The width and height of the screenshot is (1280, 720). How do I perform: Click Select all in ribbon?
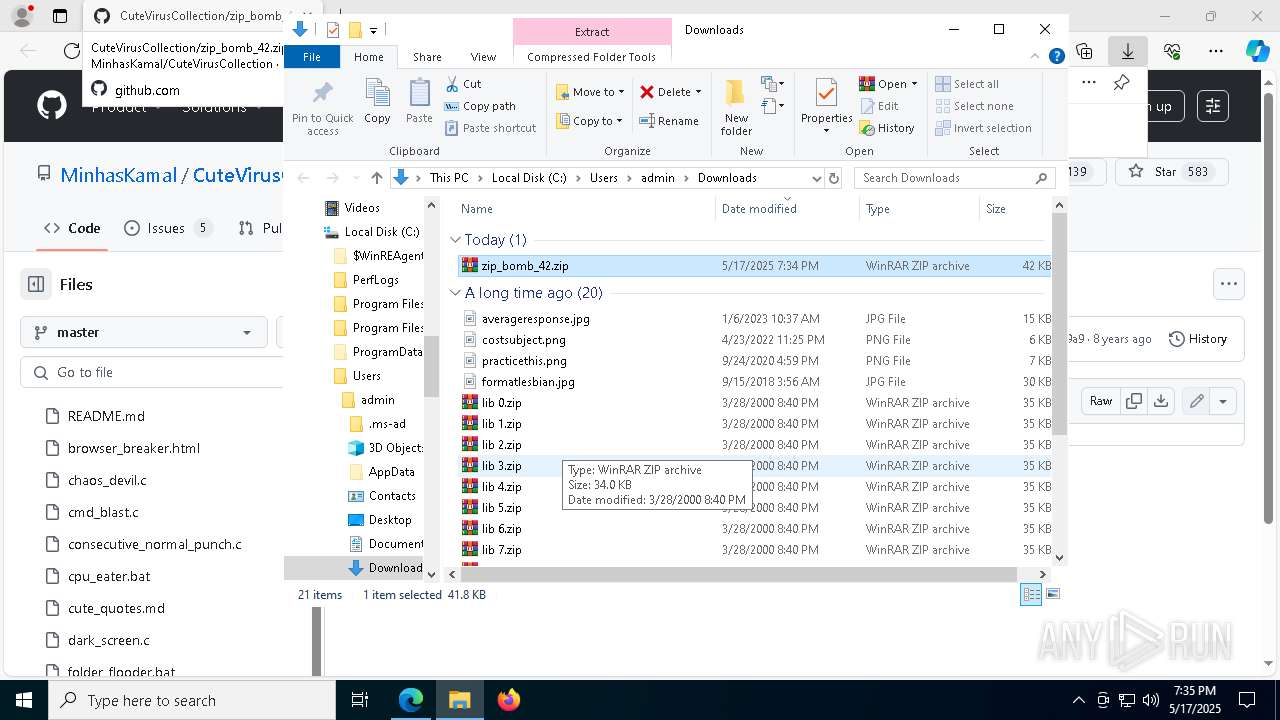(967, 84)
